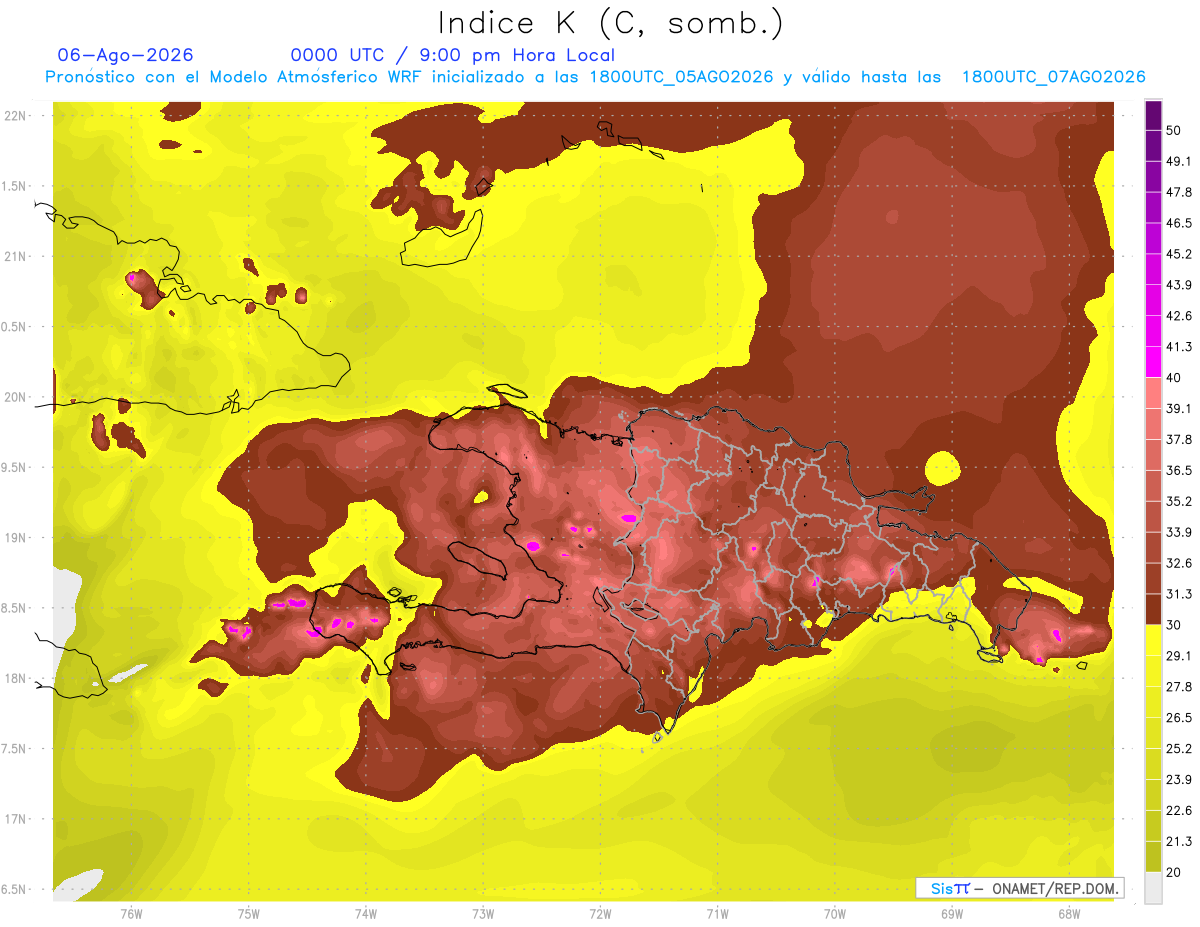Pick the gray legend band below 20
The image size is (1200, 927).
click(1153, 887)
